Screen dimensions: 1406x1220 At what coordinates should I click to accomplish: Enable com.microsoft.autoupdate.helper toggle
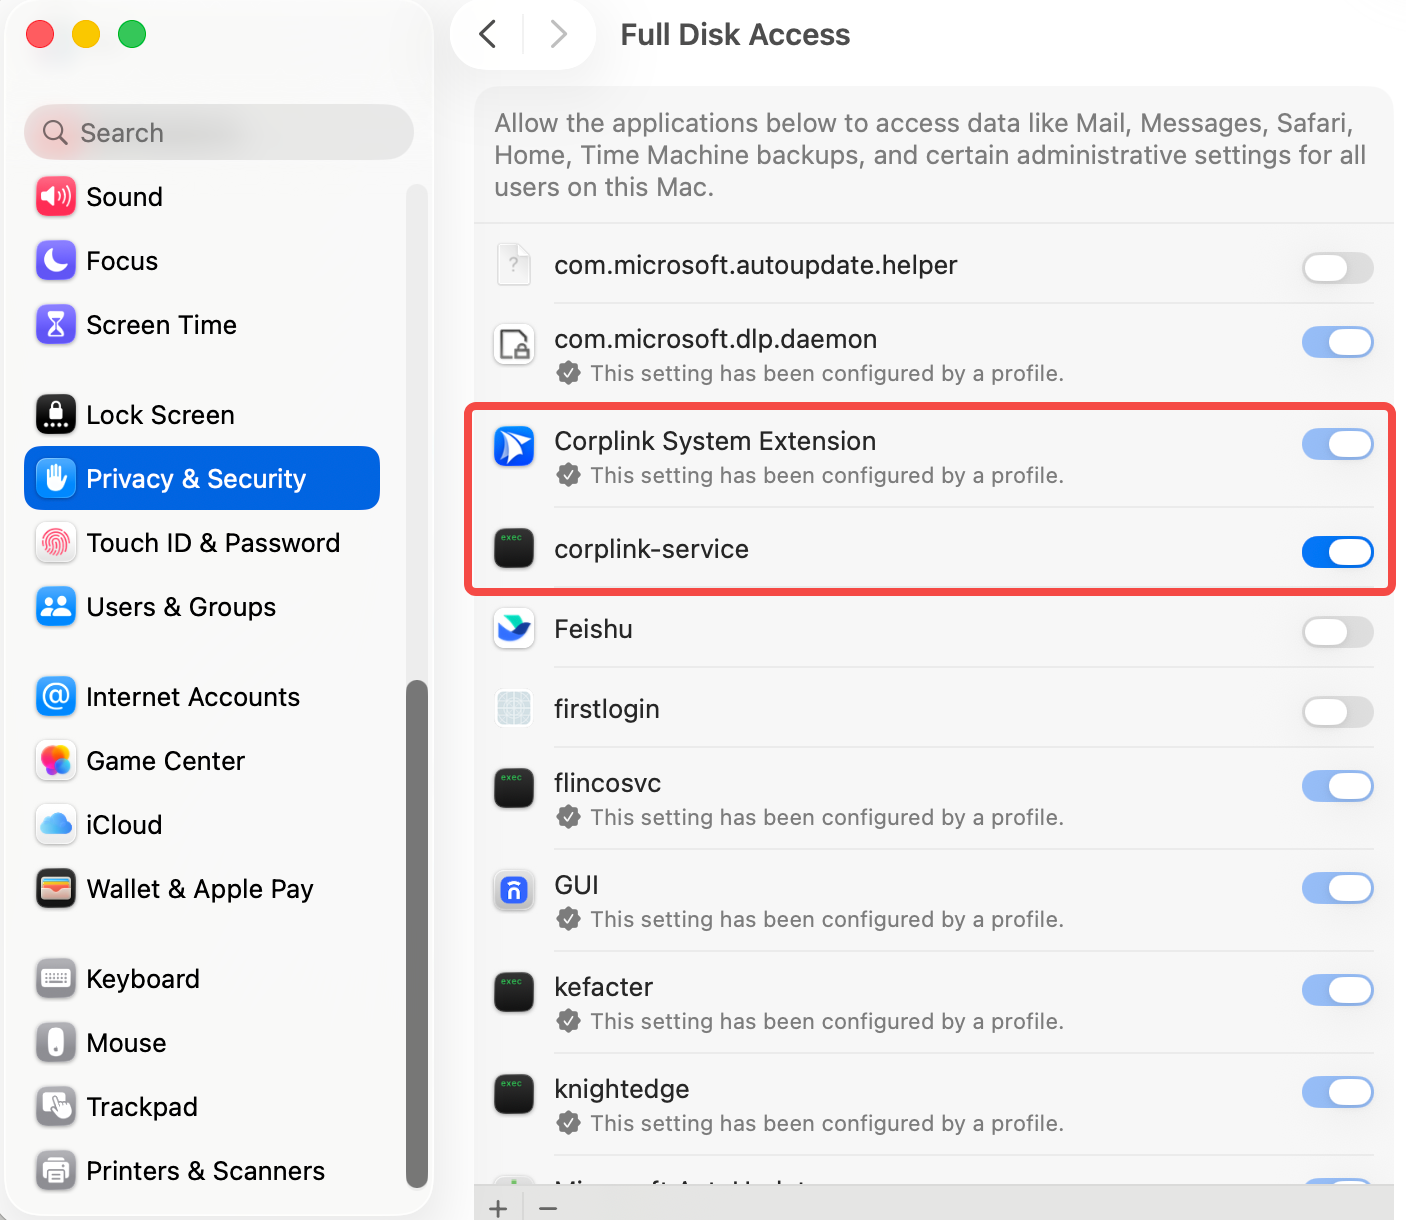pyautogui.click(x=1337, y=268)
